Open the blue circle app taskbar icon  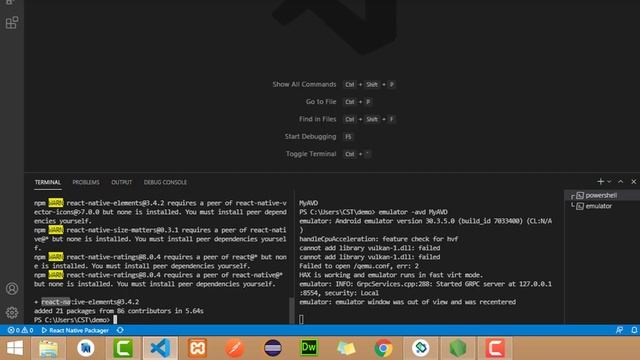click(x=86, y=348)
